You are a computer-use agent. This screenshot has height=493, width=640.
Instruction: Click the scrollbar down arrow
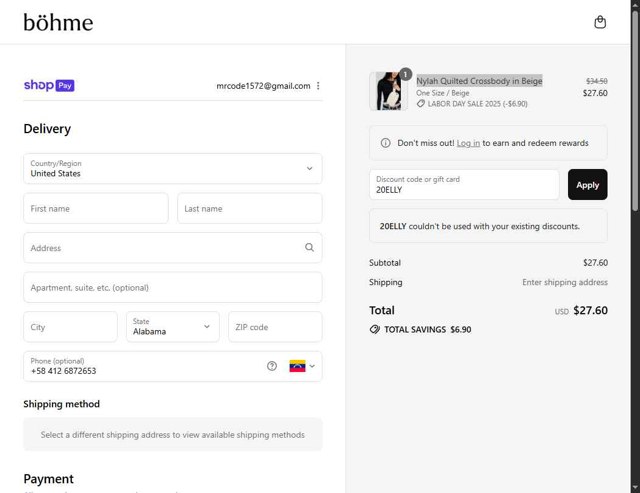pyautogui.click(x=635, y=488)
